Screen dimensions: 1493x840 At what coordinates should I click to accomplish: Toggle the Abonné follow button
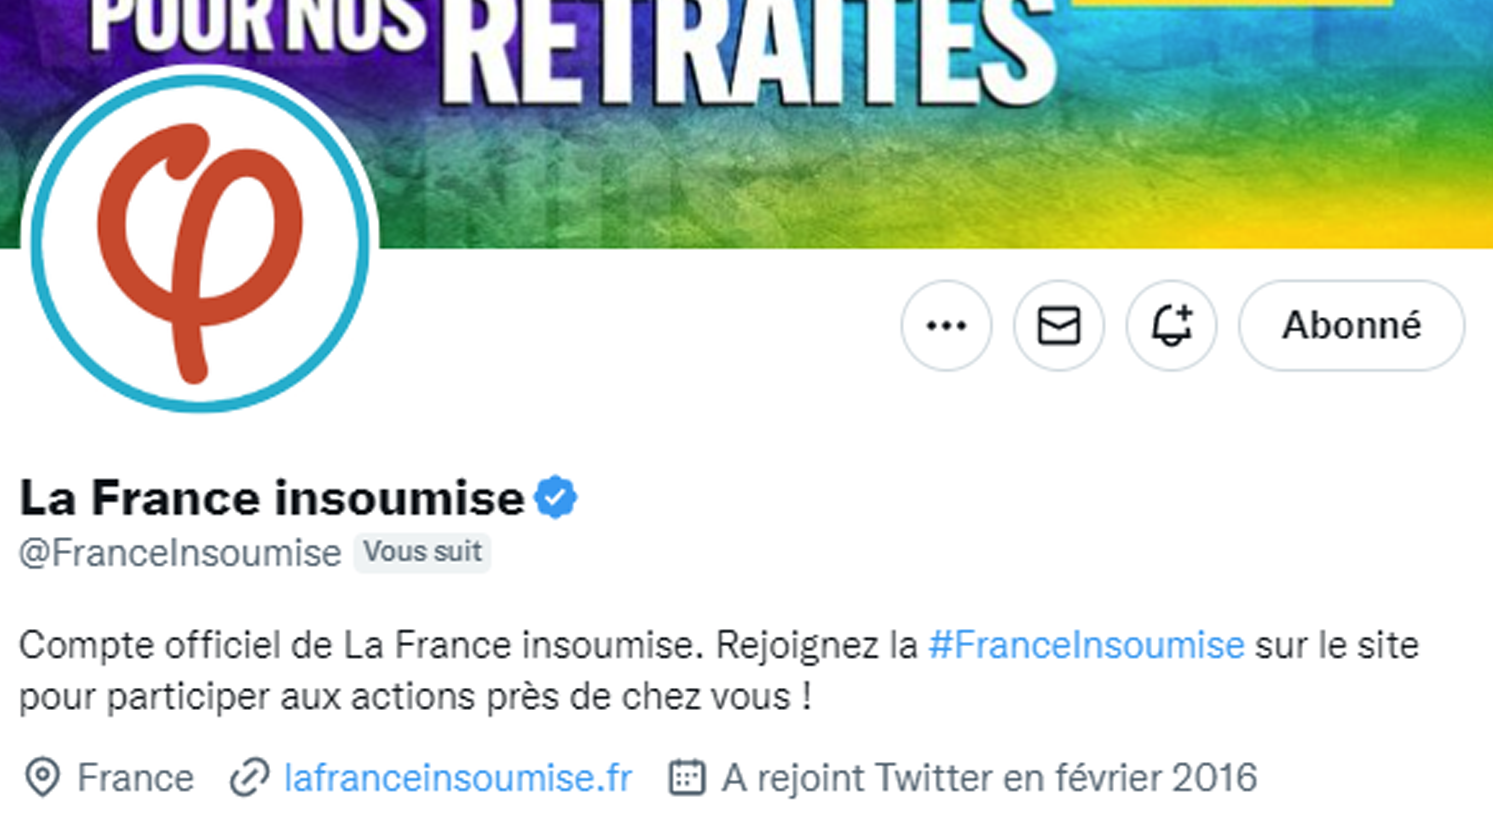(x=1351, y=325)
